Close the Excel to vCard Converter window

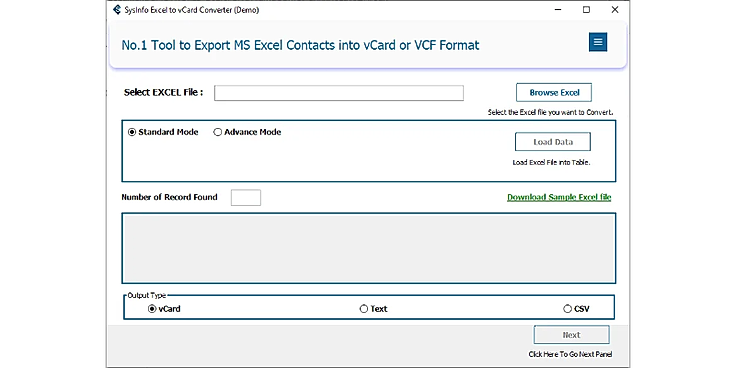(614, 10)
